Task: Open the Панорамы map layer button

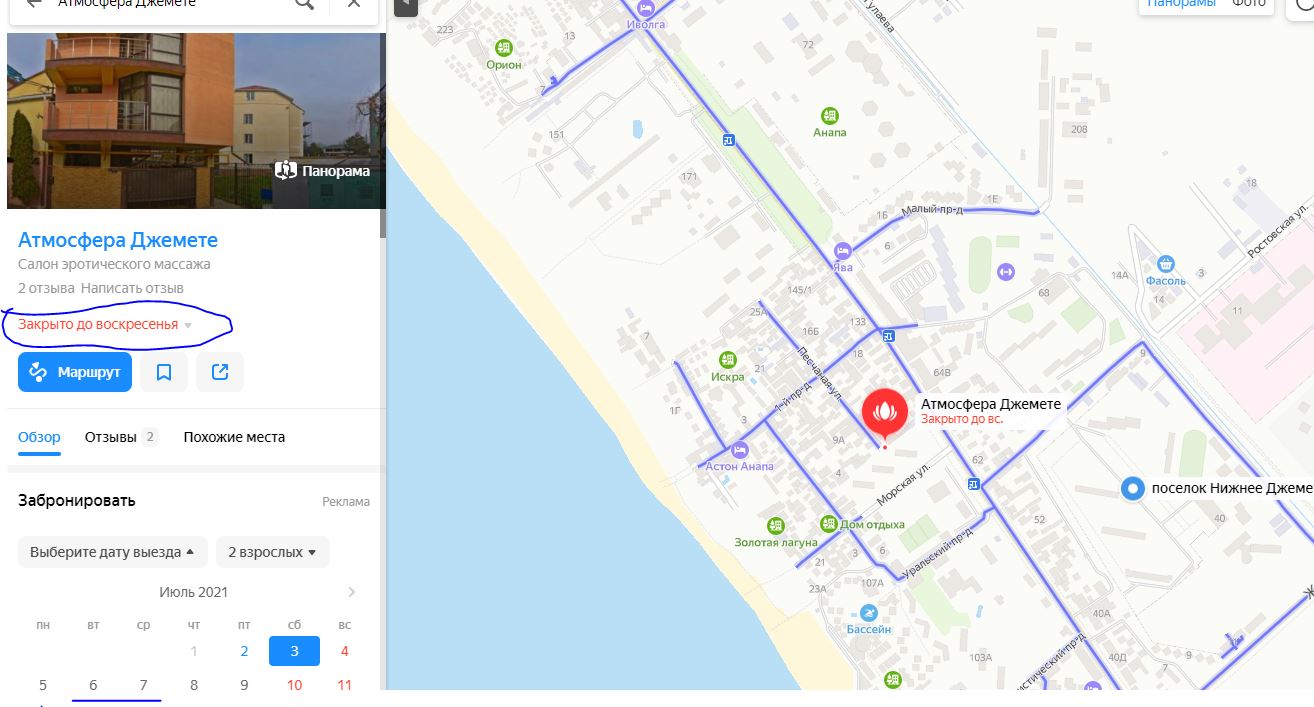Action: coord(1181,4)
